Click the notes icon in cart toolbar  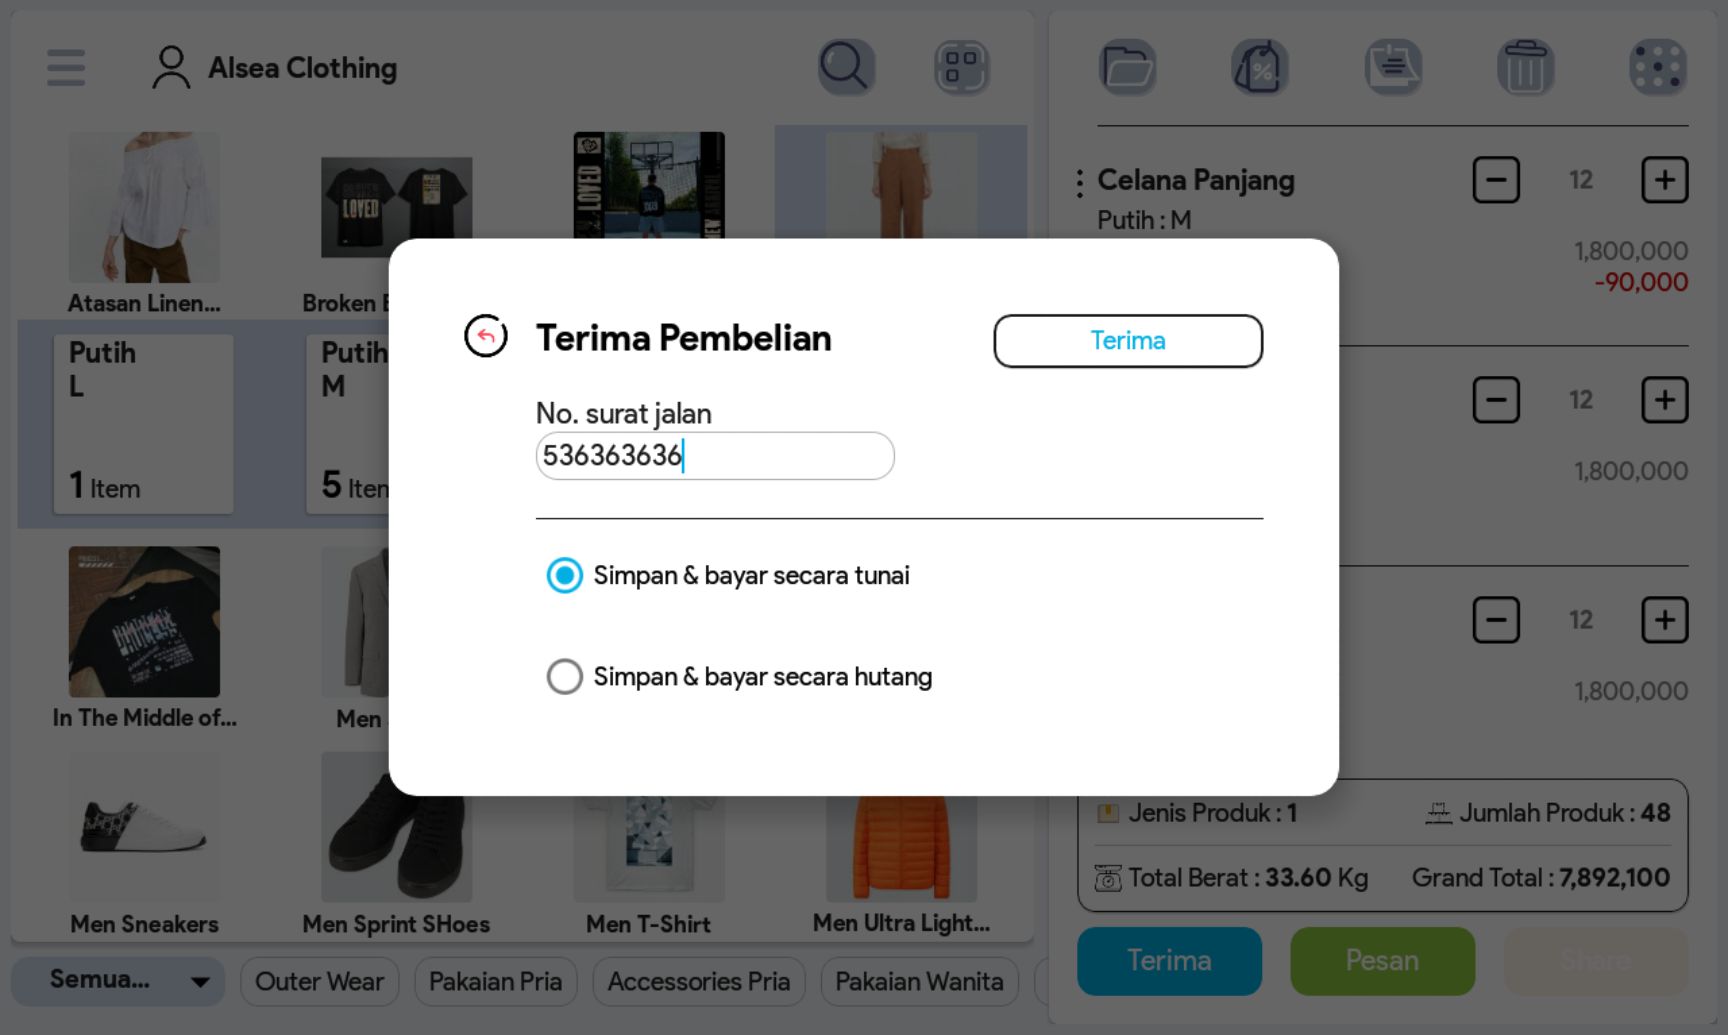tap(1393, 68)
